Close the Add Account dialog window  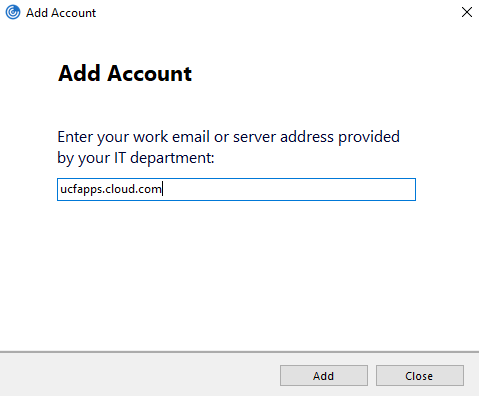point(467,12)
